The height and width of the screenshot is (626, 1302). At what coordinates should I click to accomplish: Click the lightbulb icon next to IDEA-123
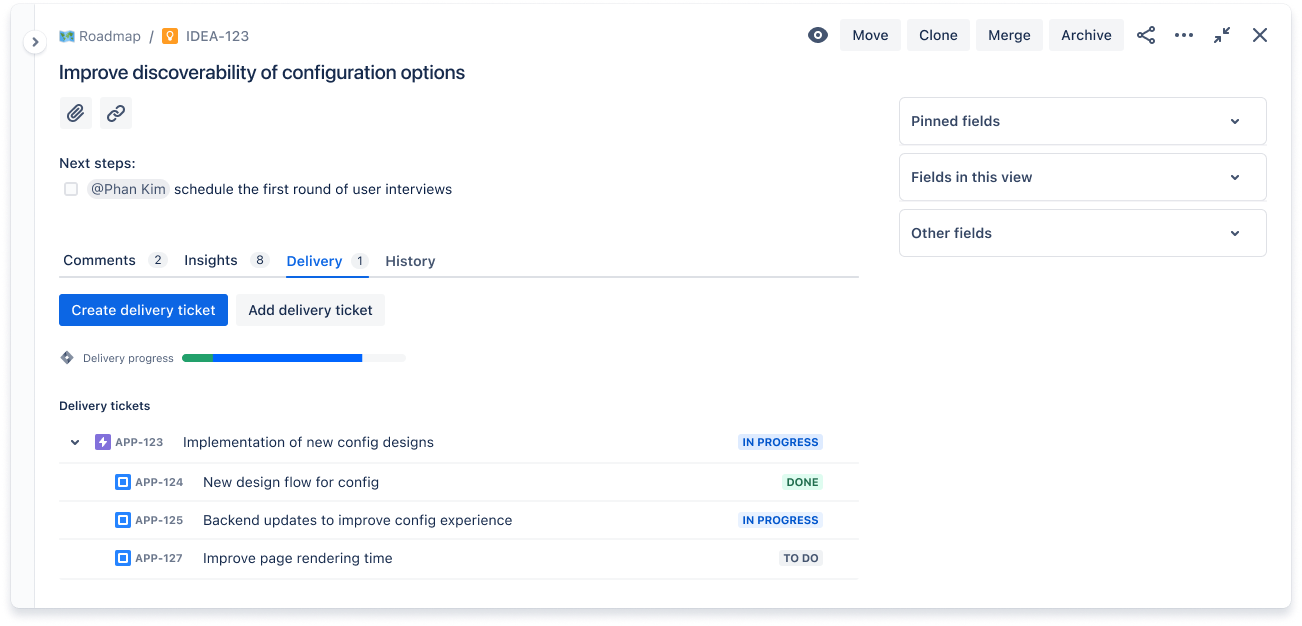coord(169,35)
